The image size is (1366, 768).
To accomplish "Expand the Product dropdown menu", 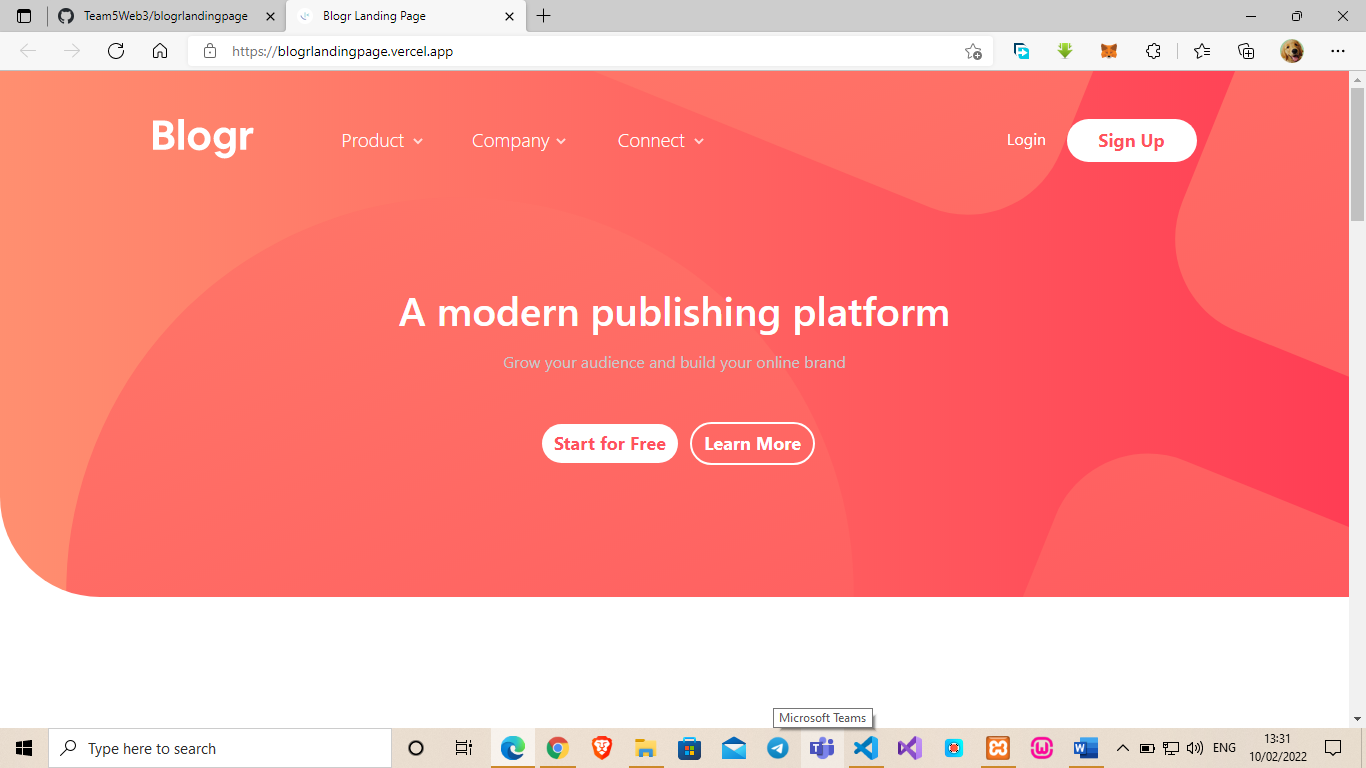I will tap(382, 141).
